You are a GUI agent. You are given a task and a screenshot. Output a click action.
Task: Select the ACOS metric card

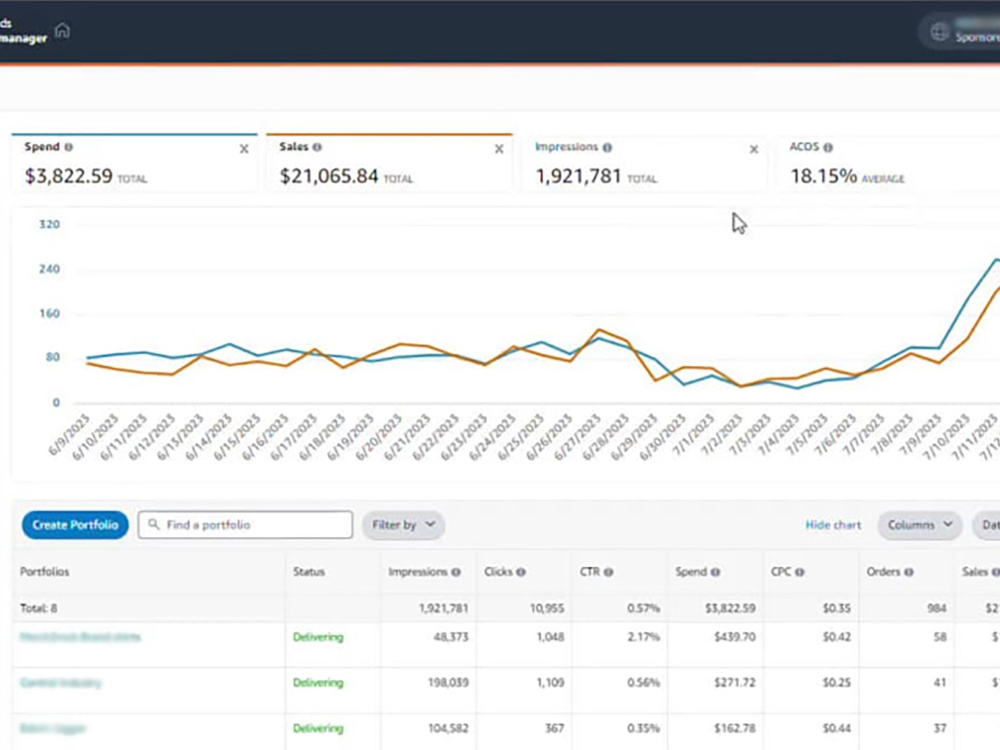pos(888,163)
